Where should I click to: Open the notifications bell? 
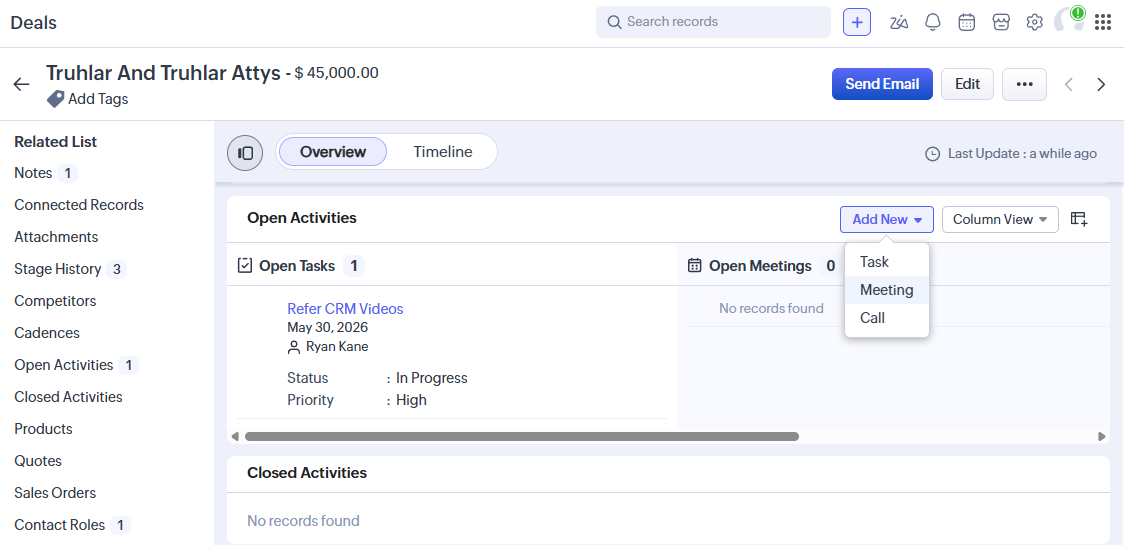[933, 22]
